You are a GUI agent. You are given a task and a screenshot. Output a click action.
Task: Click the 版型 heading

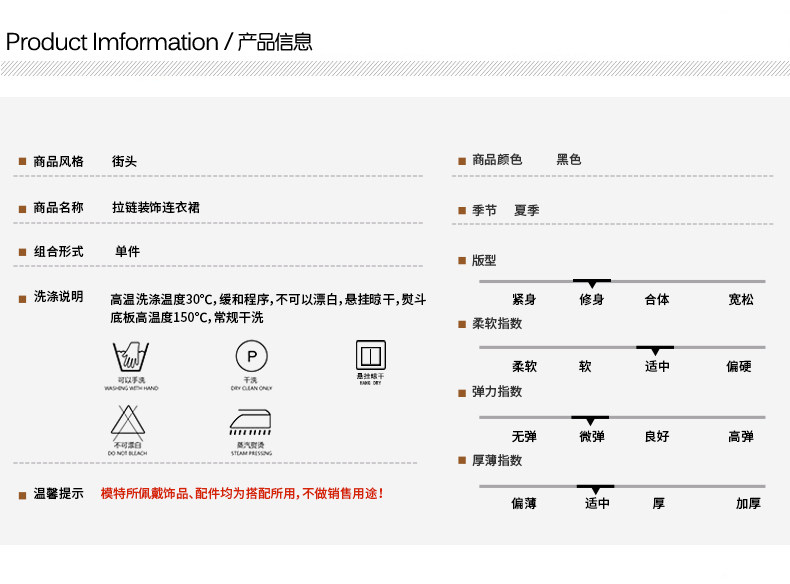(484, 261)
